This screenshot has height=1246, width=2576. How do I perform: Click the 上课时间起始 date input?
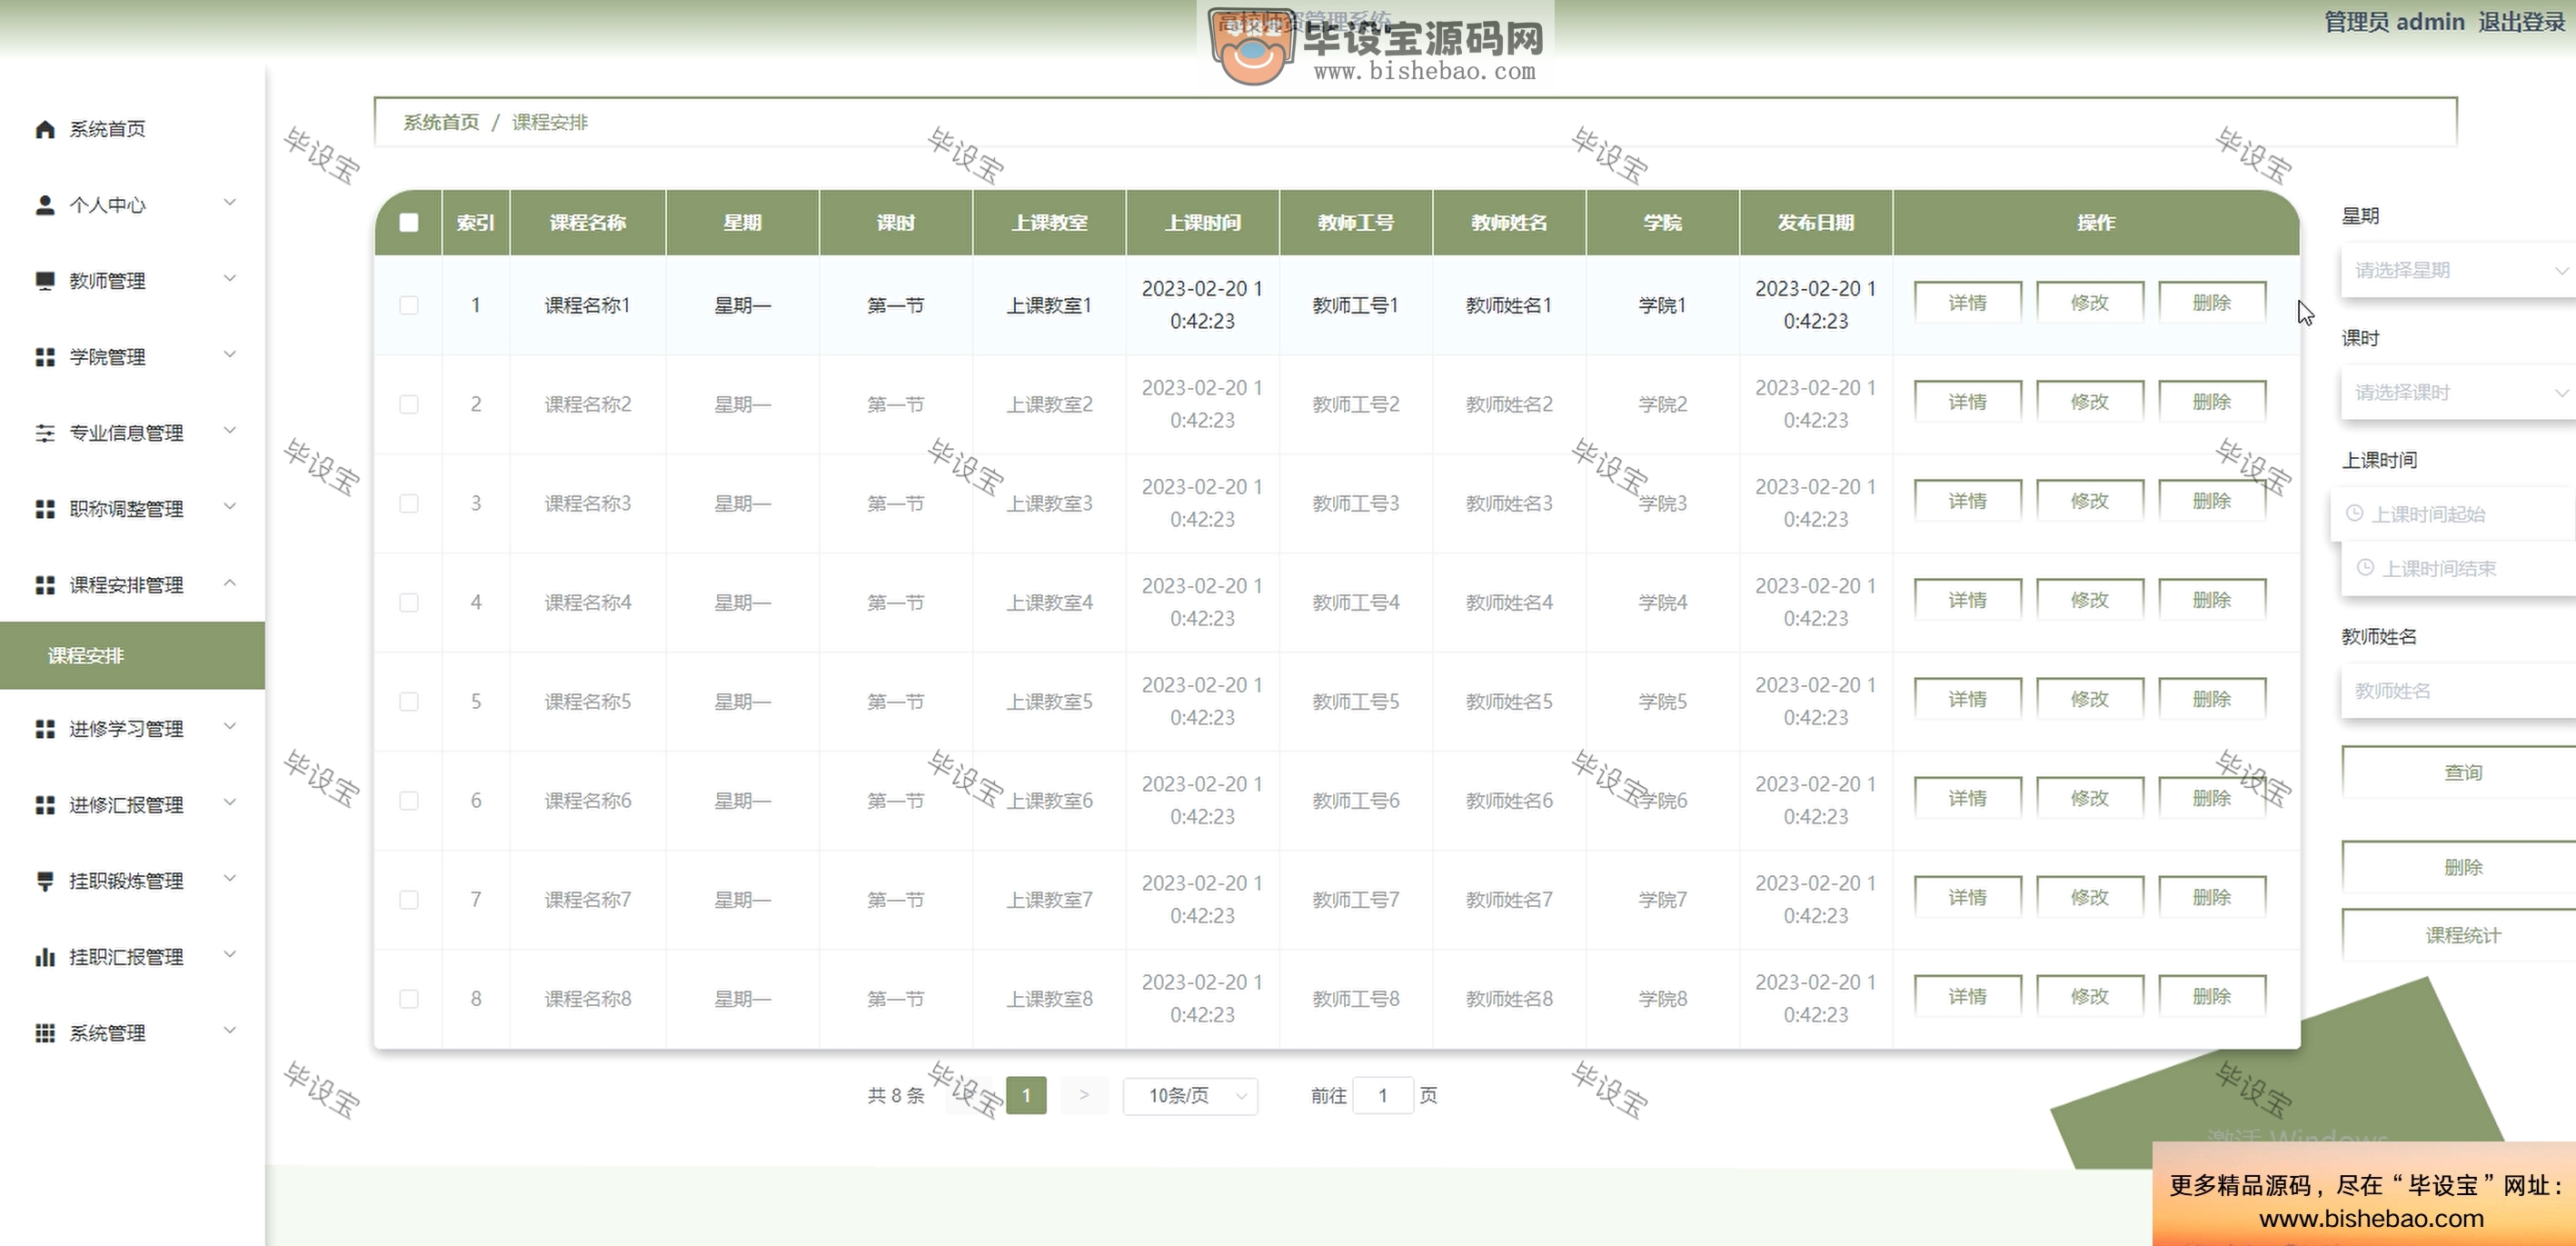[x=2455, y=514]
